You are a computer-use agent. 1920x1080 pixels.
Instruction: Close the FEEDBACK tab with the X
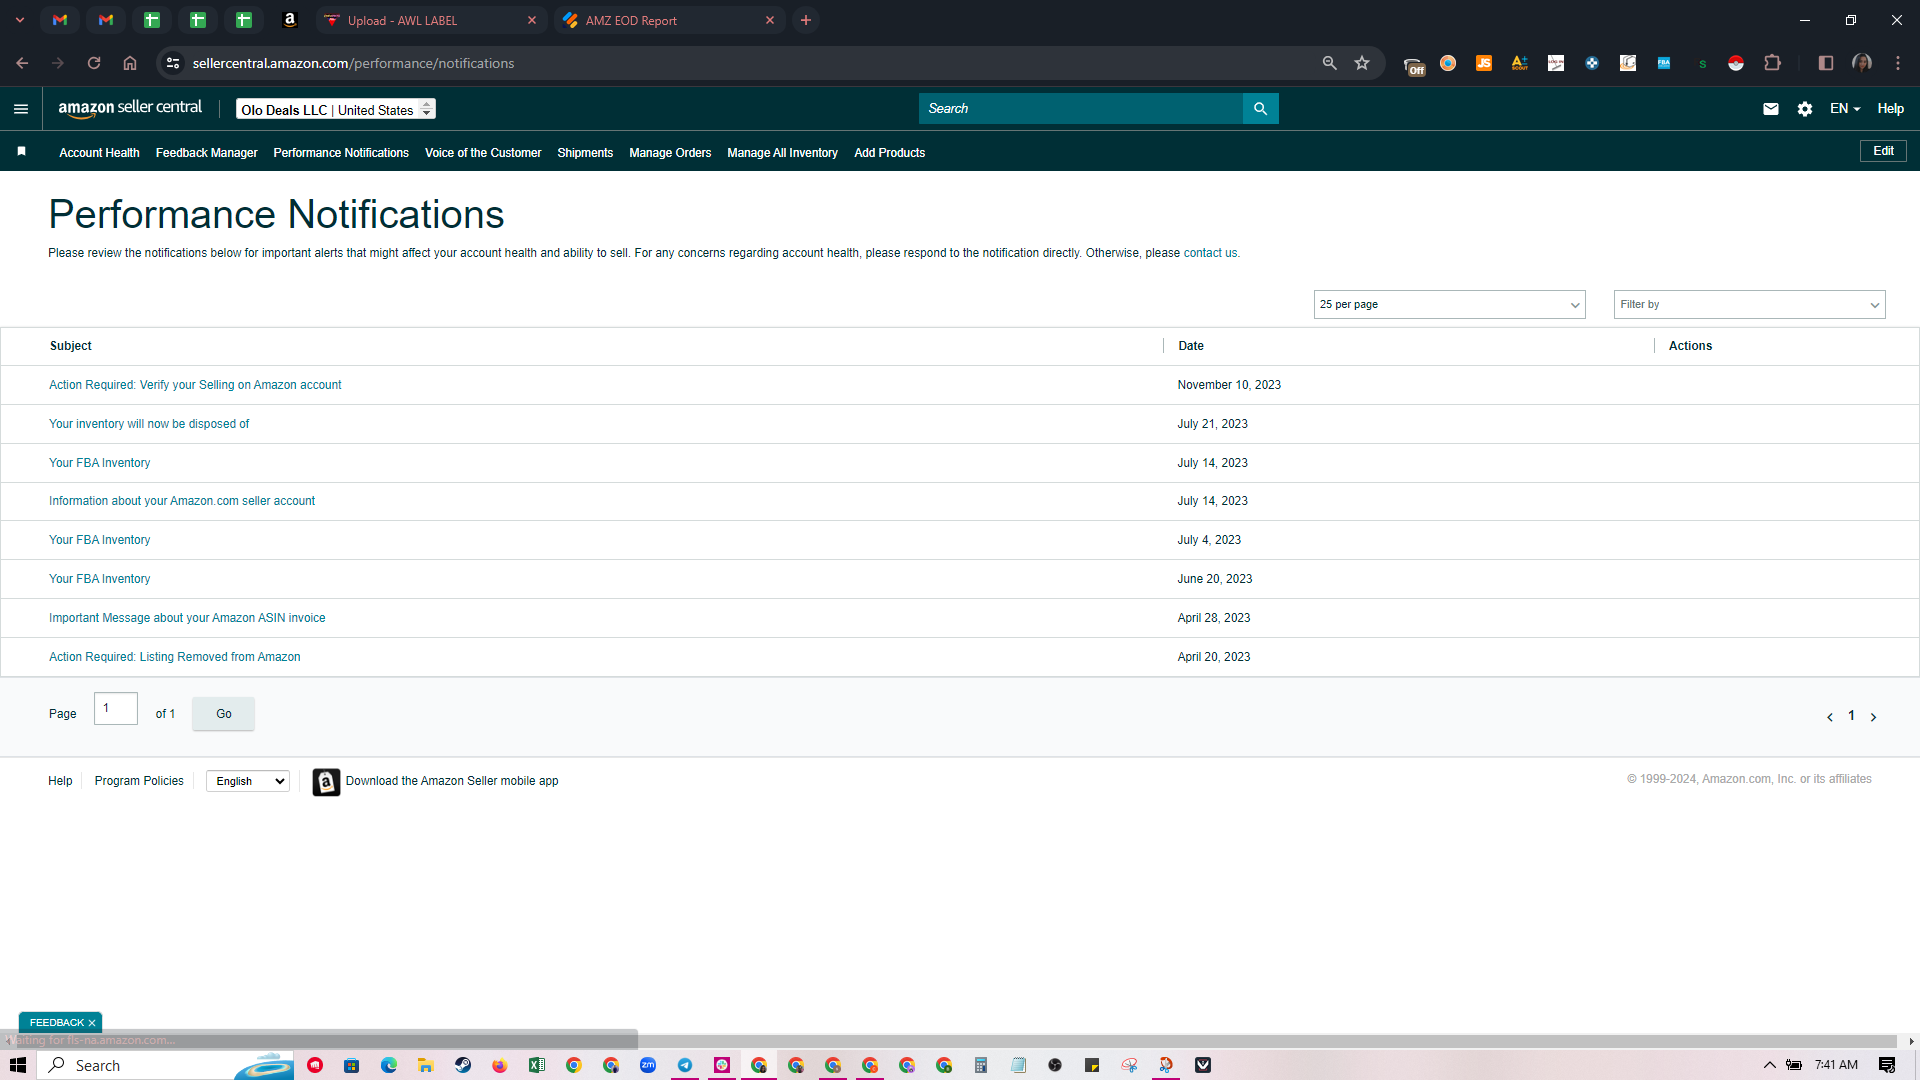click(92, 1023)
